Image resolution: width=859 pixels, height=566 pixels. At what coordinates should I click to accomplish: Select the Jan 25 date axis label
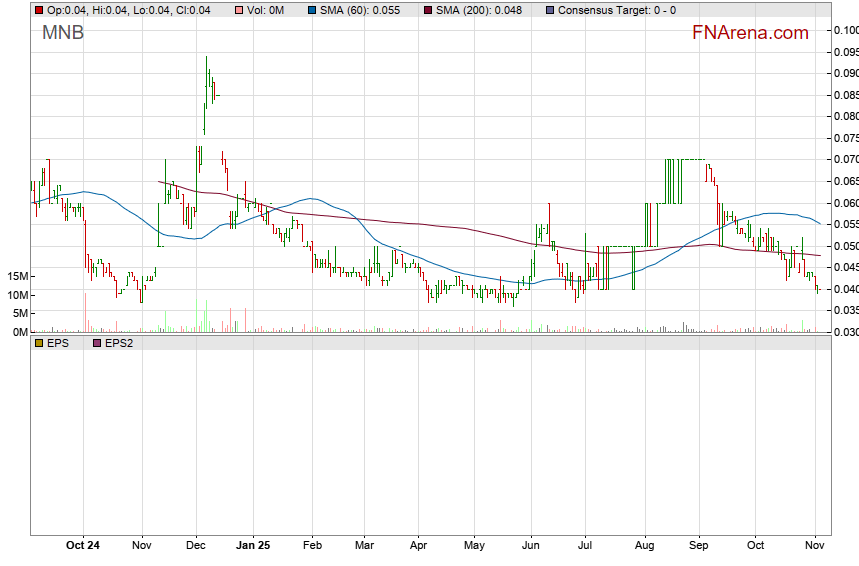tap(253, 546)
